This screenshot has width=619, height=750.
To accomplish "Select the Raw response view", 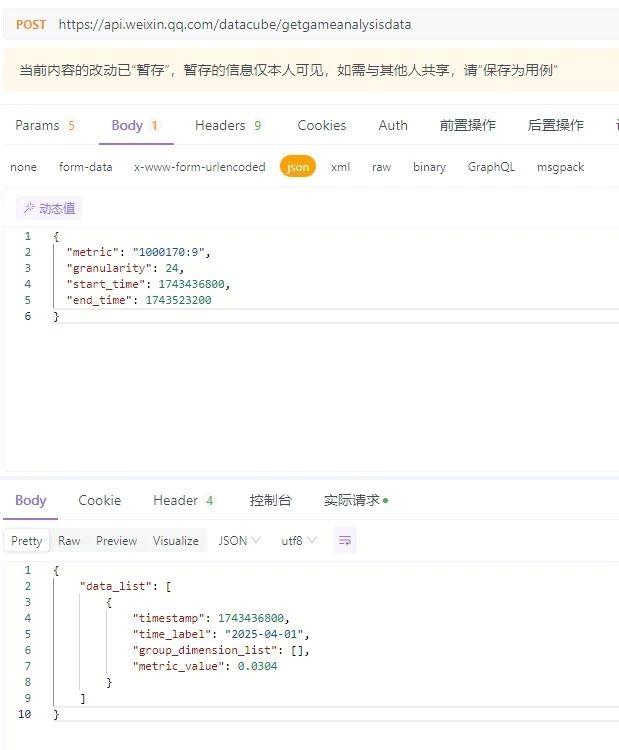I will pyautogui.click(x=69, y=540).
